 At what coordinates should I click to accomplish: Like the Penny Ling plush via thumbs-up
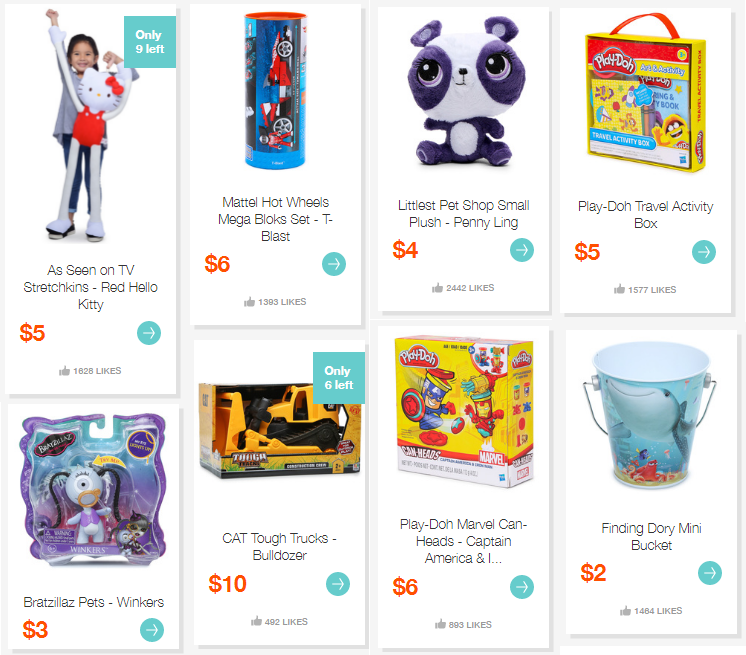click(x=437, y=288)
